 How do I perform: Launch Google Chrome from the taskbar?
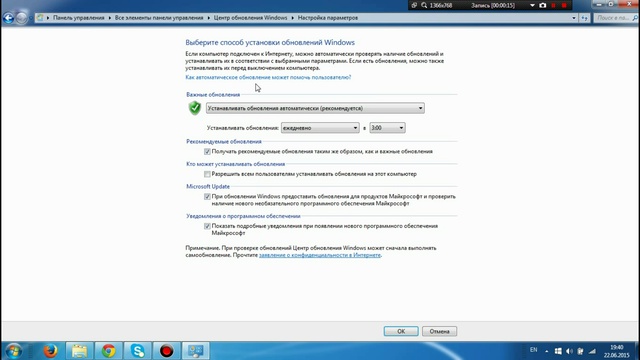[x=109, y=351]
